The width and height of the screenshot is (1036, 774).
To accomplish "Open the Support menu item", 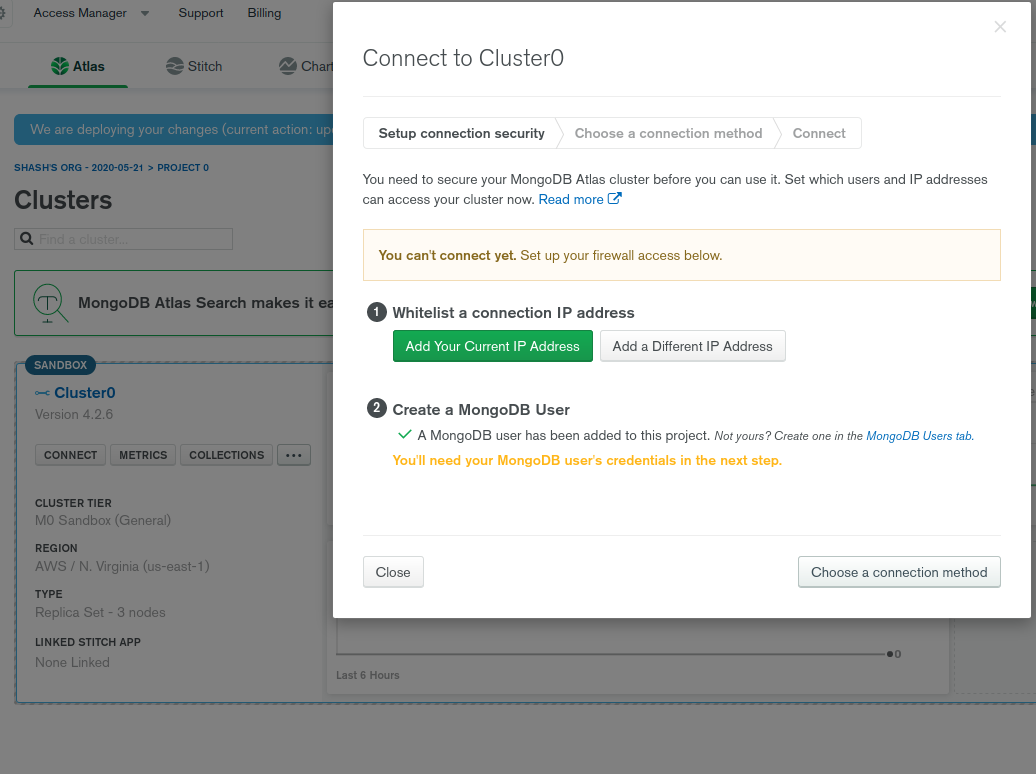I will tap(201, 13).
